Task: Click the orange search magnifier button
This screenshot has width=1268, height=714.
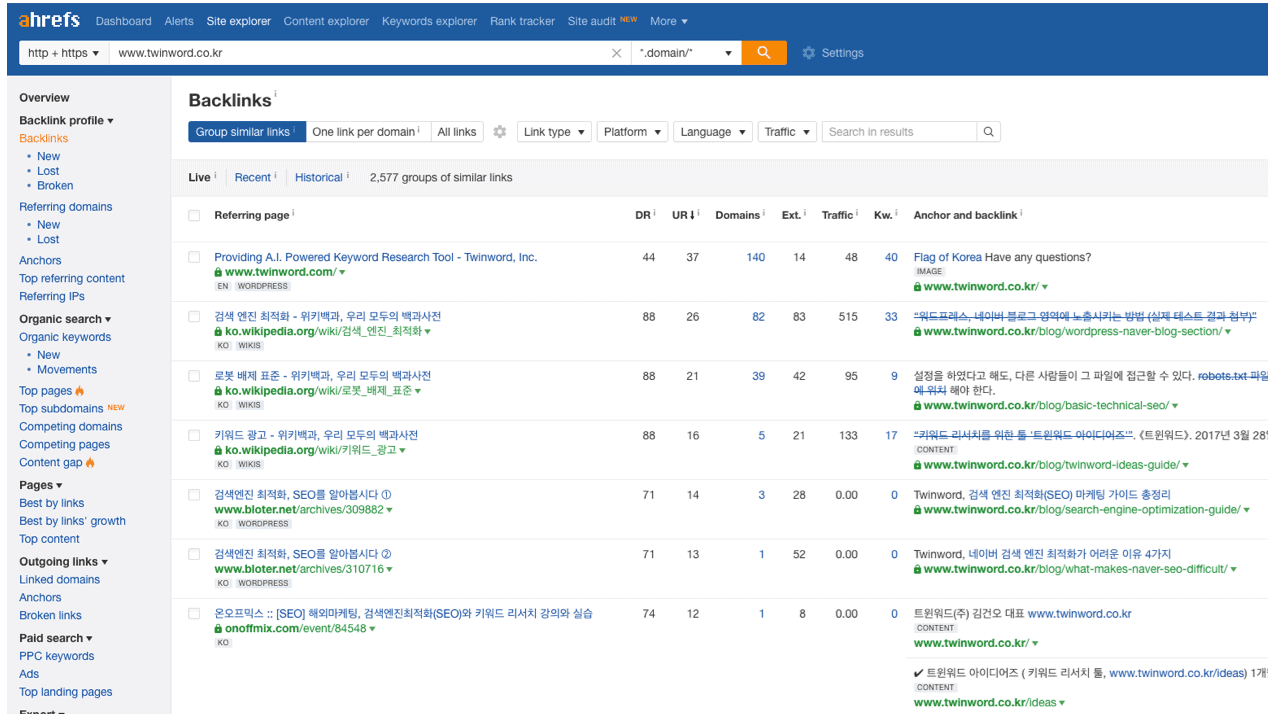Action: (764, 53)
